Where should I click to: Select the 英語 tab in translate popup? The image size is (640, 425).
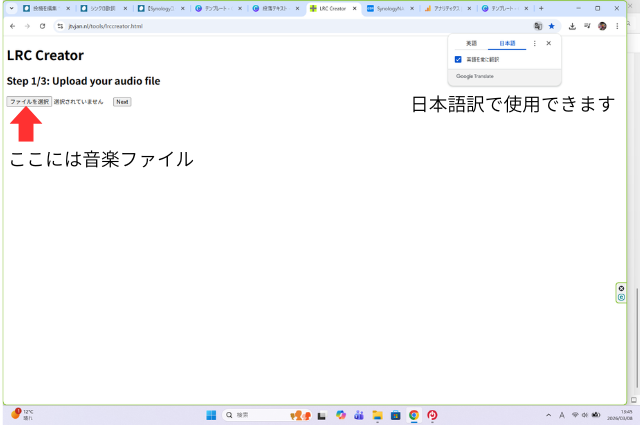click(471, 44)
